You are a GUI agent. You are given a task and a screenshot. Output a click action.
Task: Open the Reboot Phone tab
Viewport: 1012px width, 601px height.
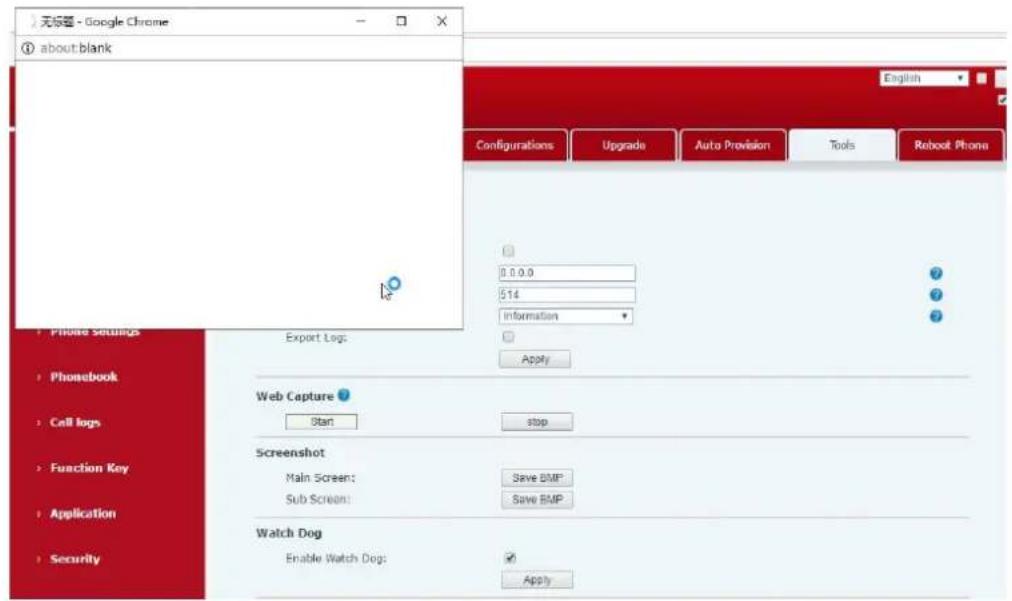(x=951, y=145)
